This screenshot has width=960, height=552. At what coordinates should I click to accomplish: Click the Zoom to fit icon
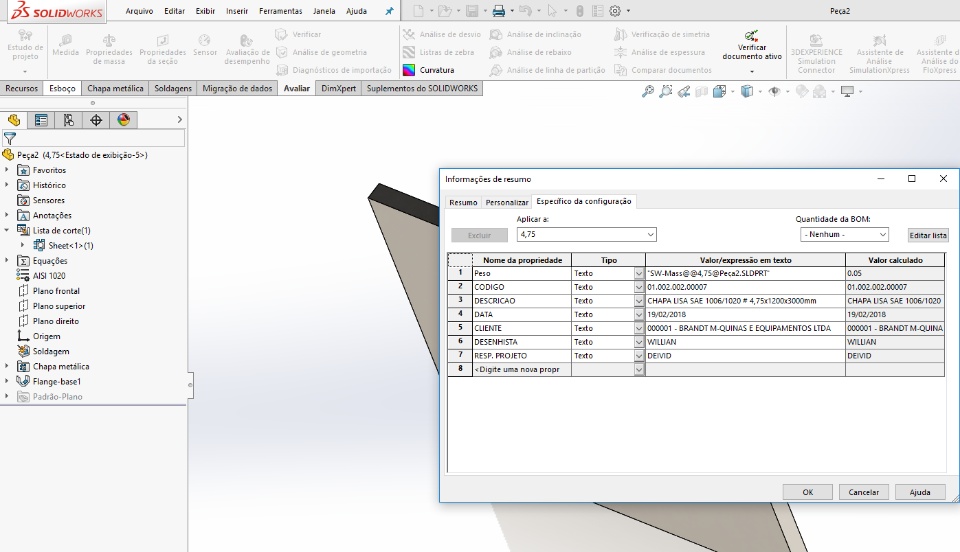tap(647, 92)
